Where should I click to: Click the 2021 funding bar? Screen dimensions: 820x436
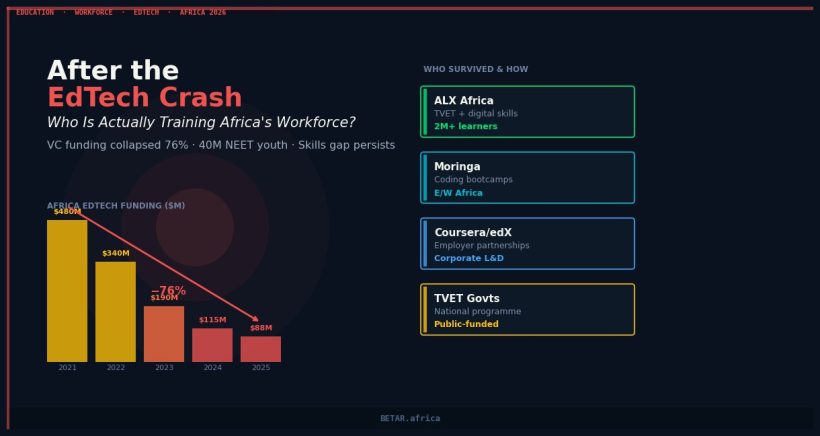[x=67, y=291]
